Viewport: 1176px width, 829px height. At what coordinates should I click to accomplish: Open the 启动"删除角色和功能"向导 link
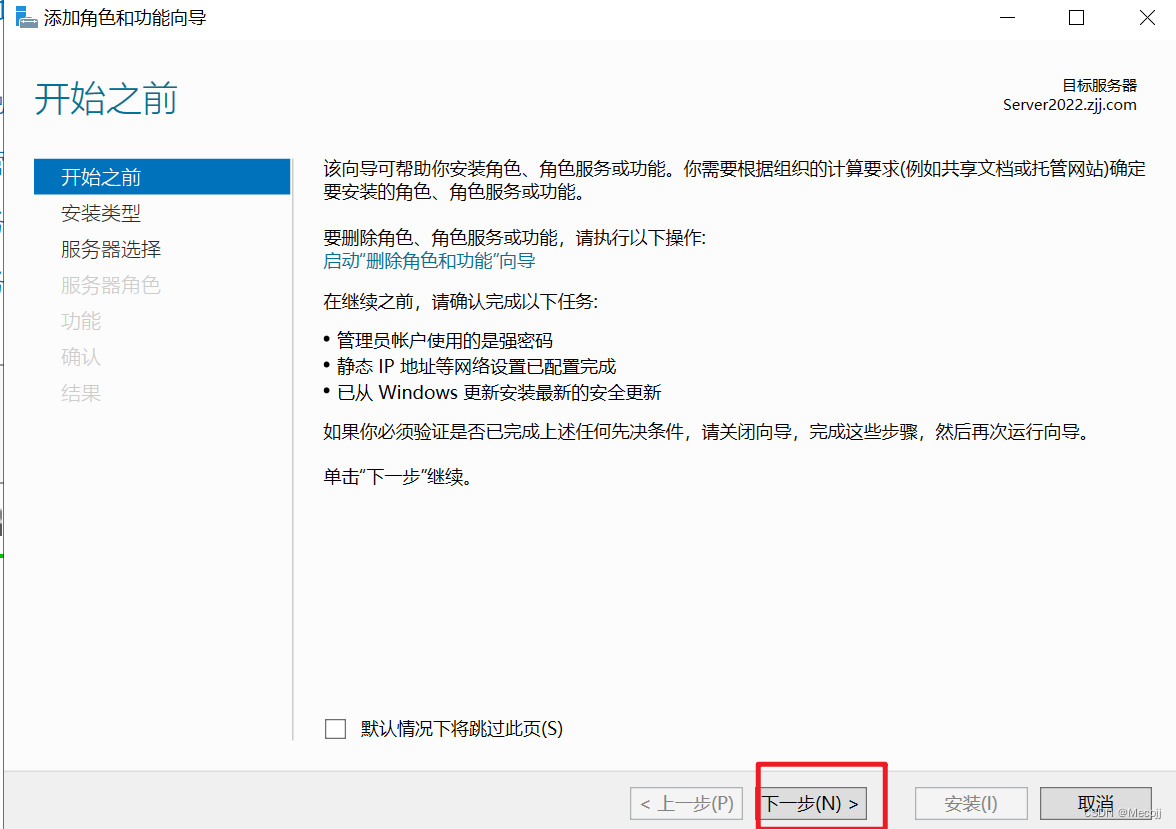point(429,261)
